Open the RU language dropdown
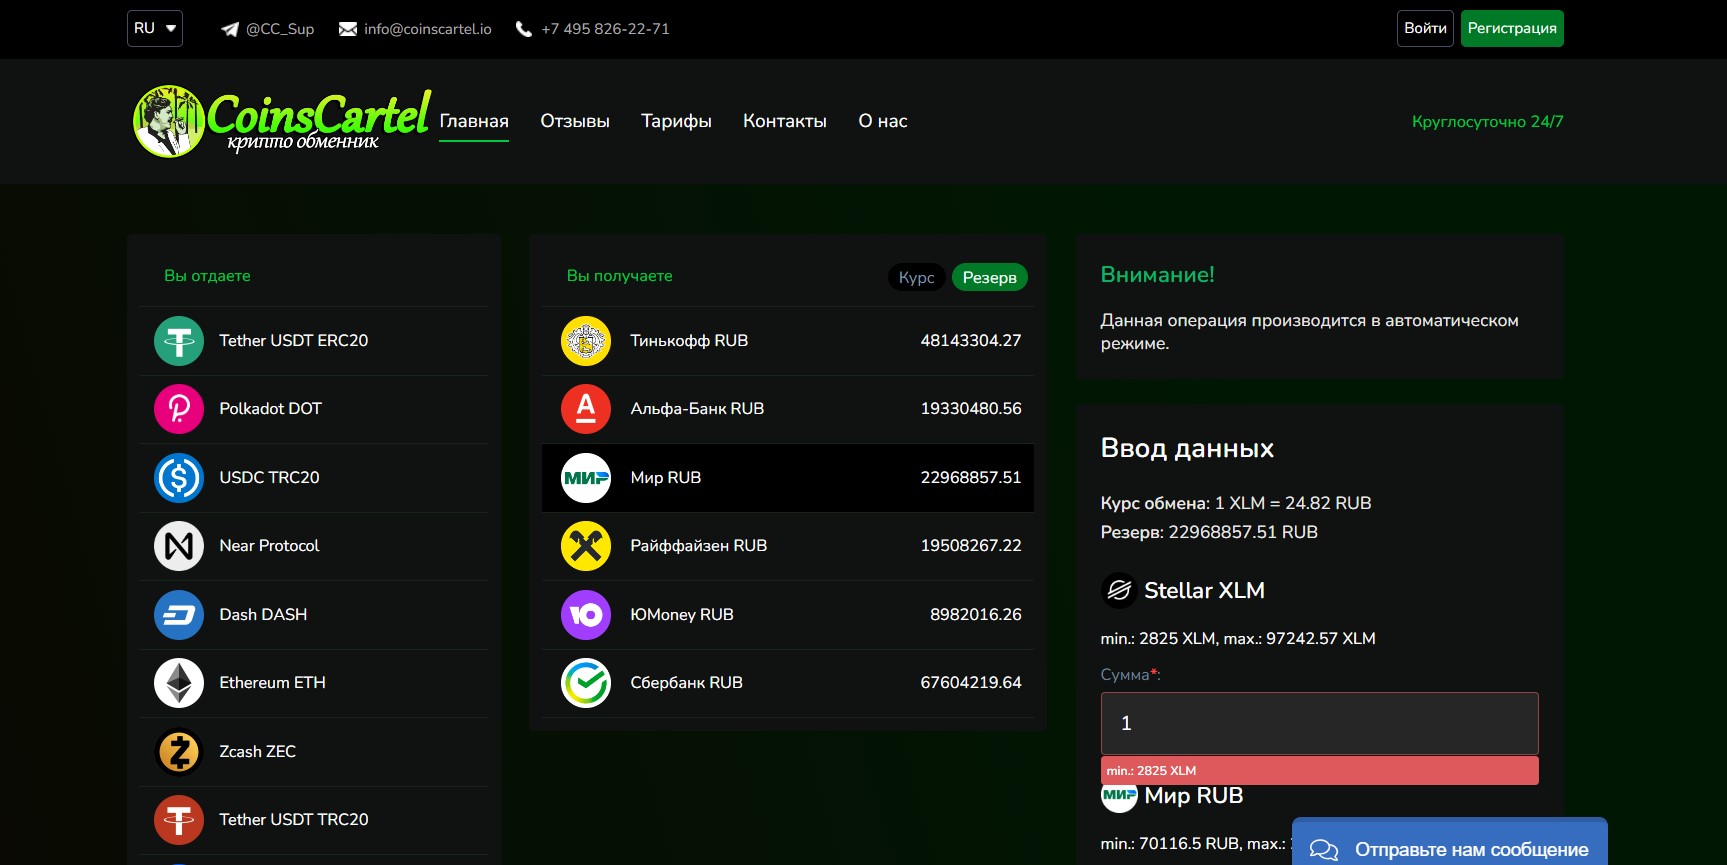The image size is (1727, 865). coord(155,28)
